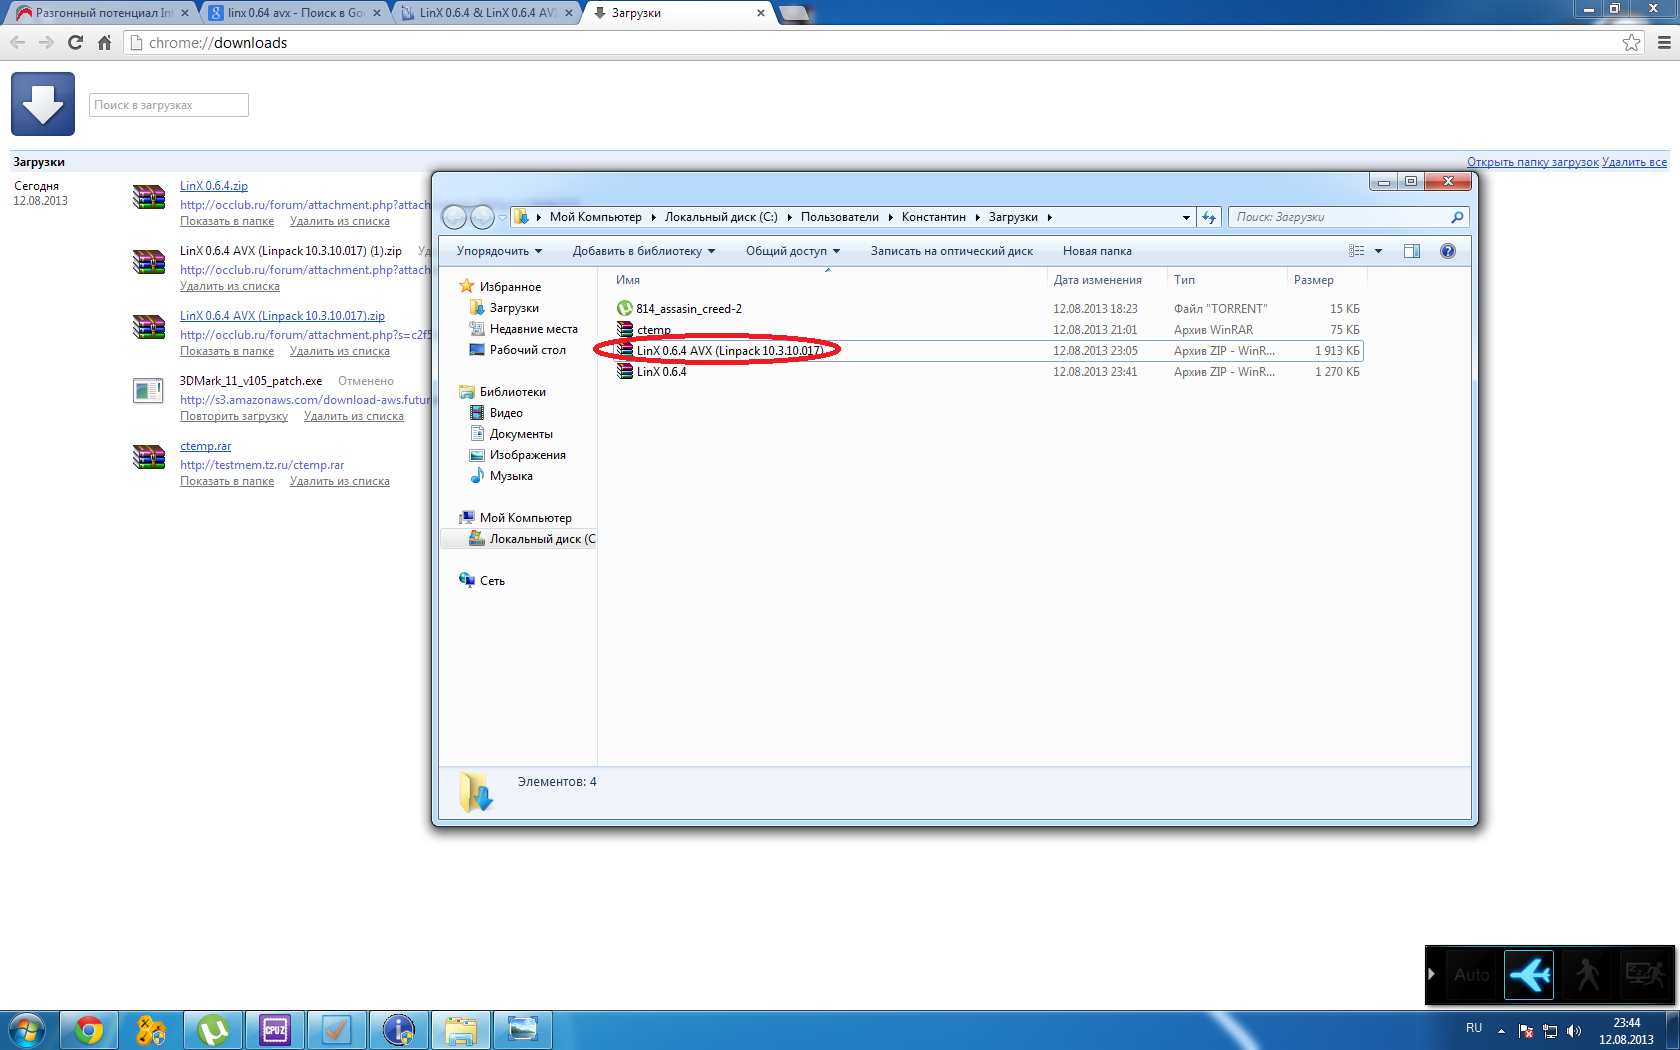
Task: Click the WinRAR icon beside LinX 0.6.4.zip download
Action: pos(149,197)
